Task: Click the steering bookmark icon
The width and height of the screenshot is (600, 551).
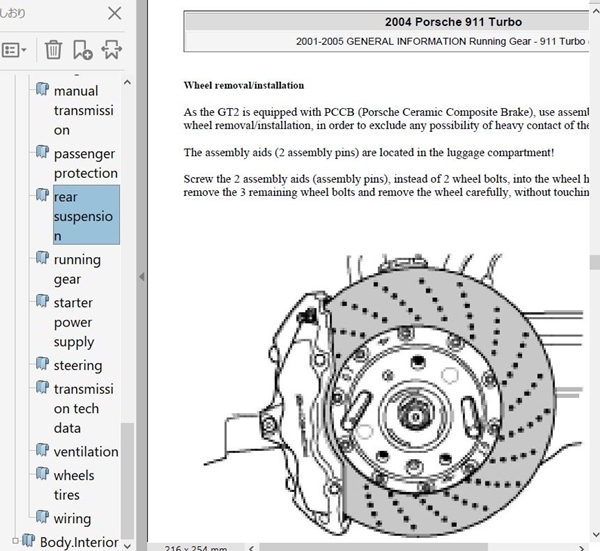Action: tap(42, 364)
